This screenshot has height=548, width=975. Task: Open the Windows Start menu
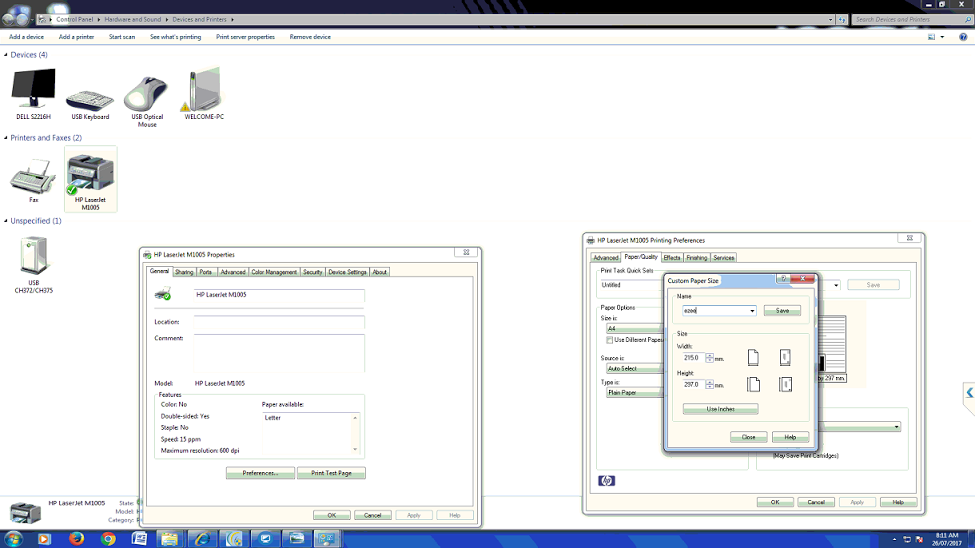[14, 539]
